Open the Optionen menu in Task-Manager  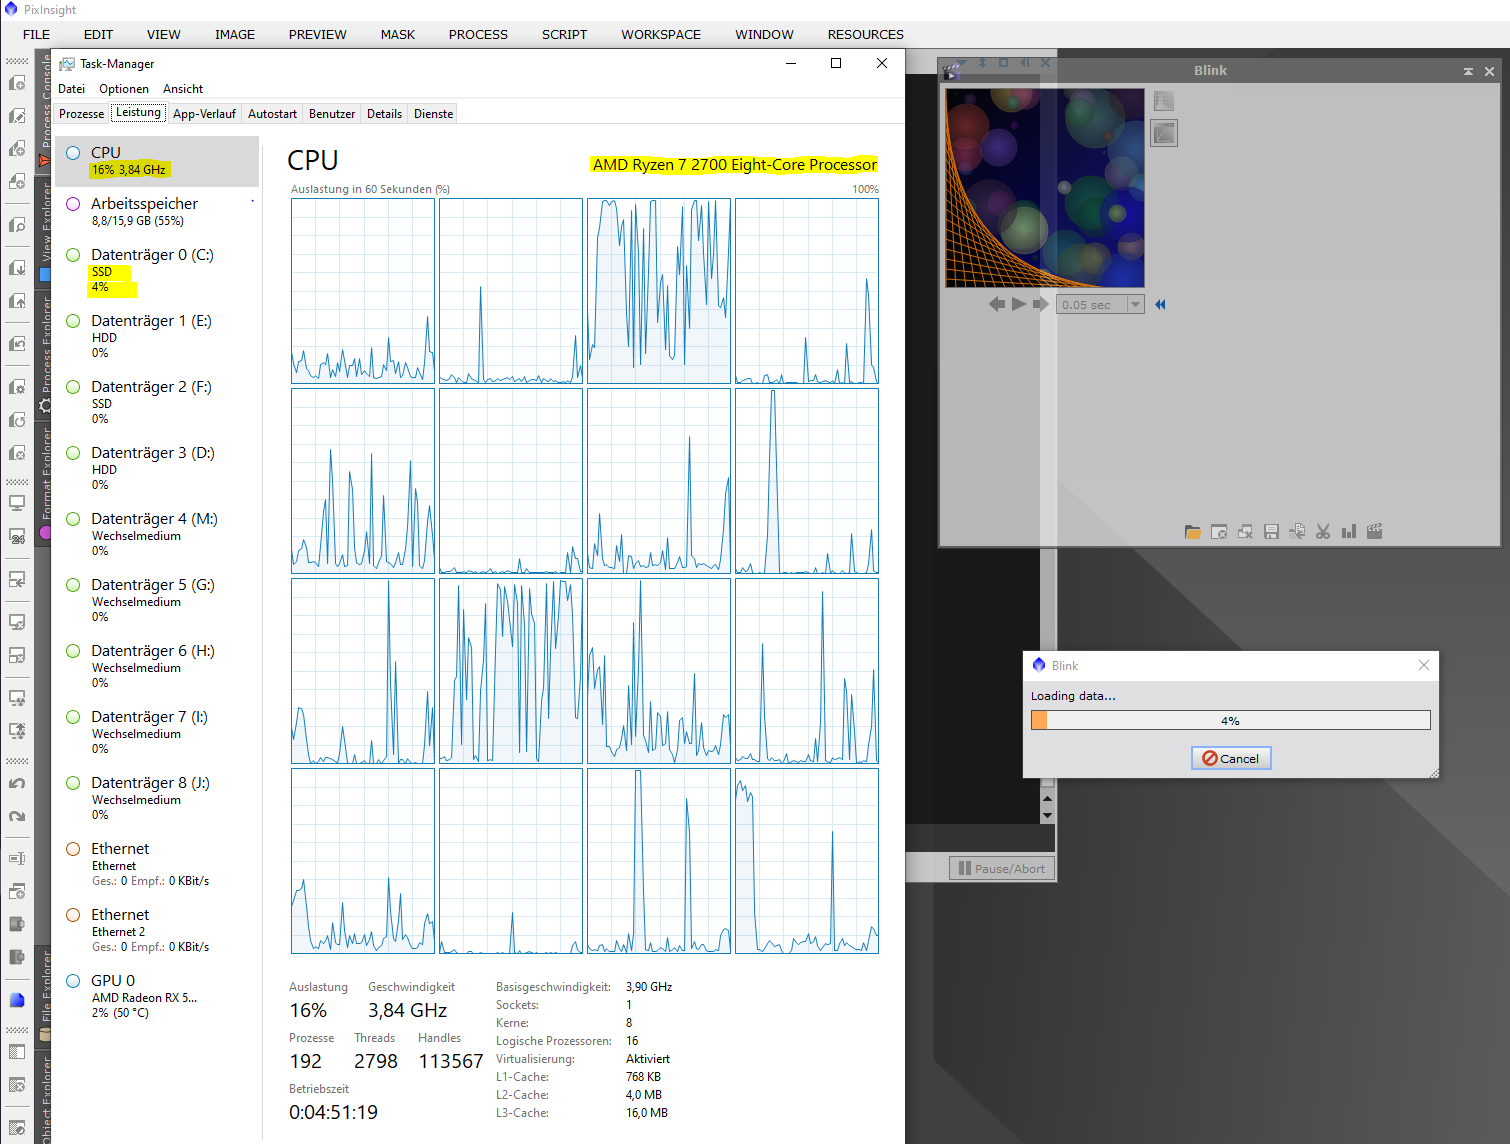[x=124, y=89]
